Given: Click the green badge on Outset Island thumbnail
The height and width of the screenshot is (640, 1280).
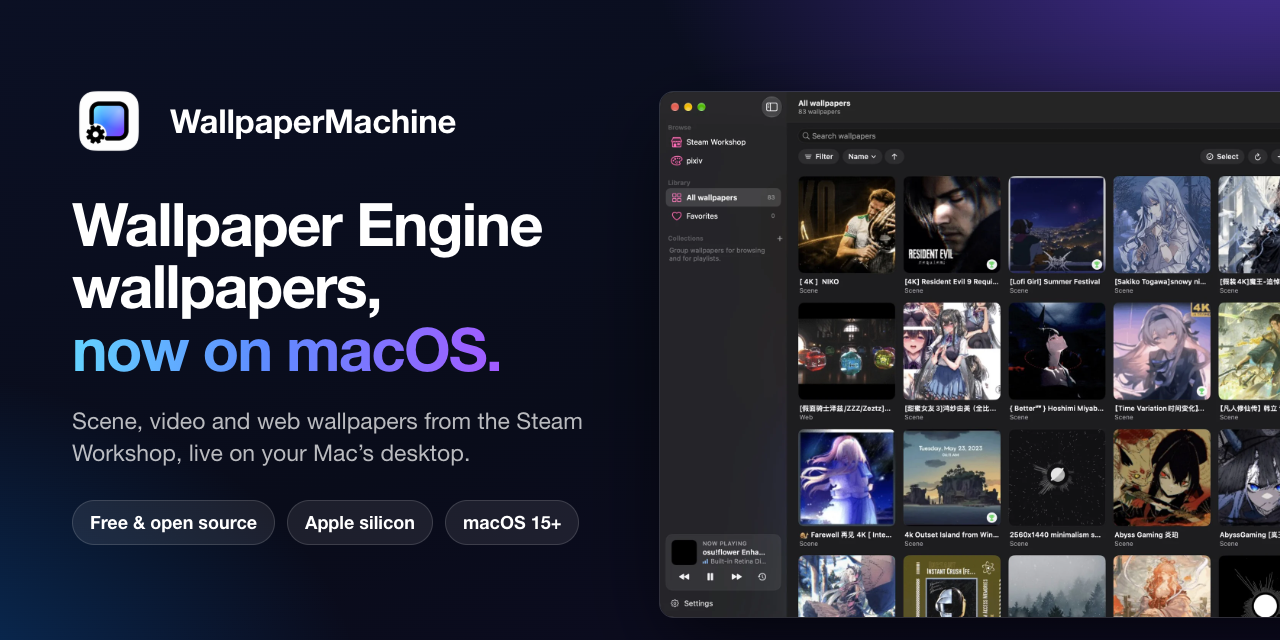Looking at the screenshot, I should pos(991,518).
